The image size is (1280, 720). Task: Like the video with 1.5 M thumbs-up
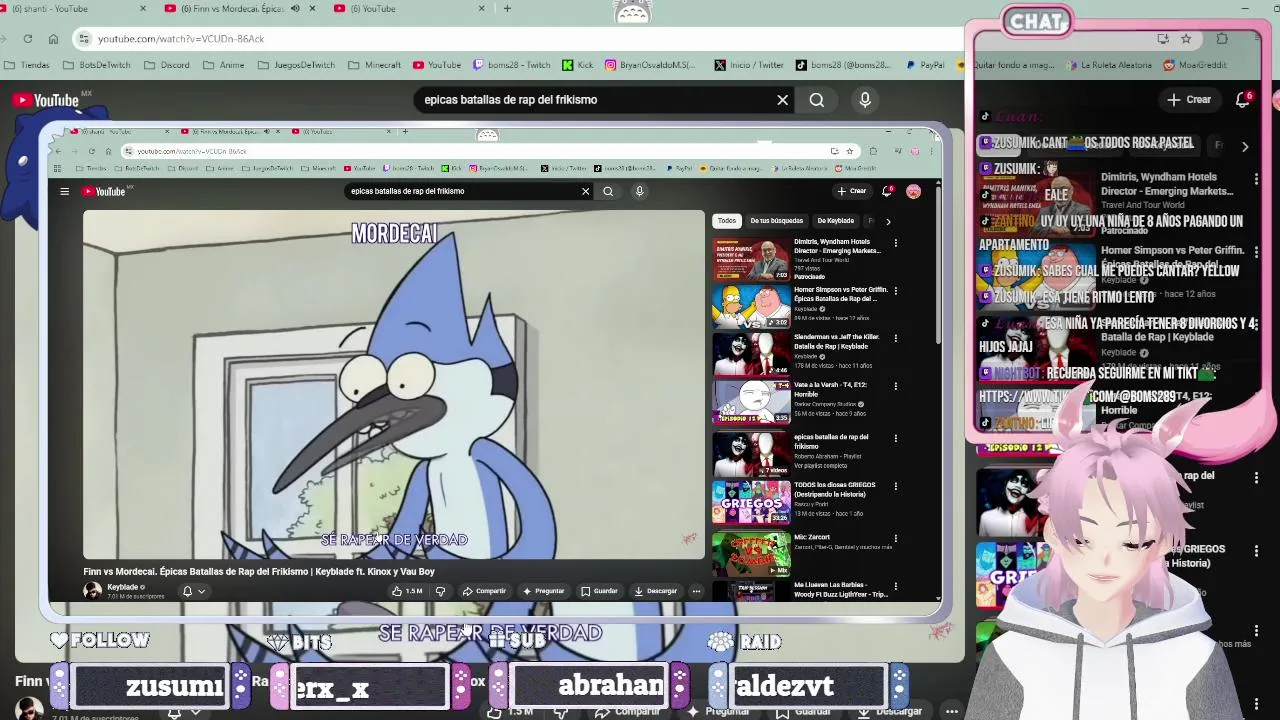point(407,591)
